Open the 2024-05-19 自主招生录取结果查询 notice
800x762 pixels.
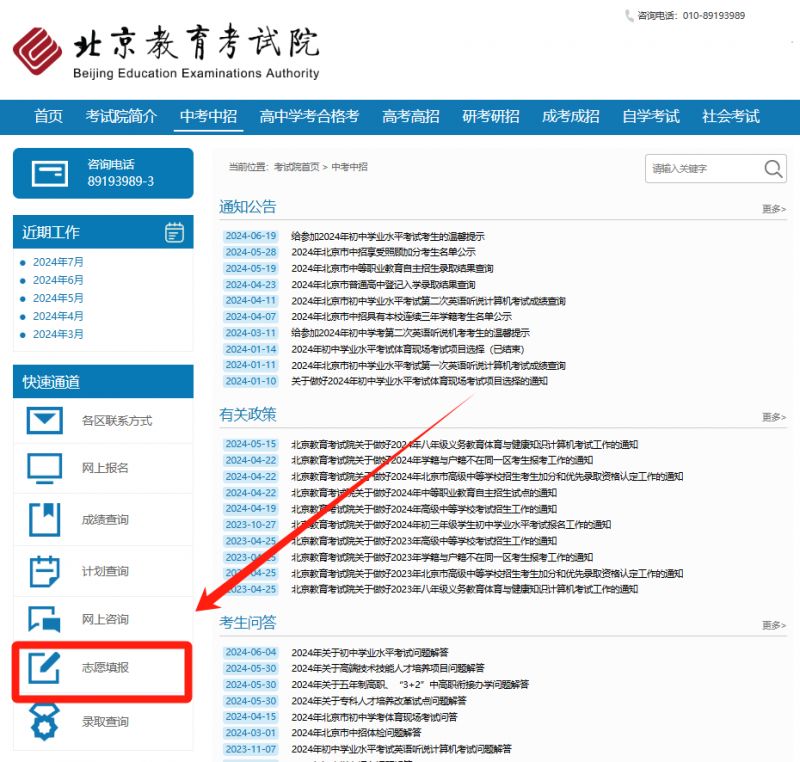pos(392,268)
